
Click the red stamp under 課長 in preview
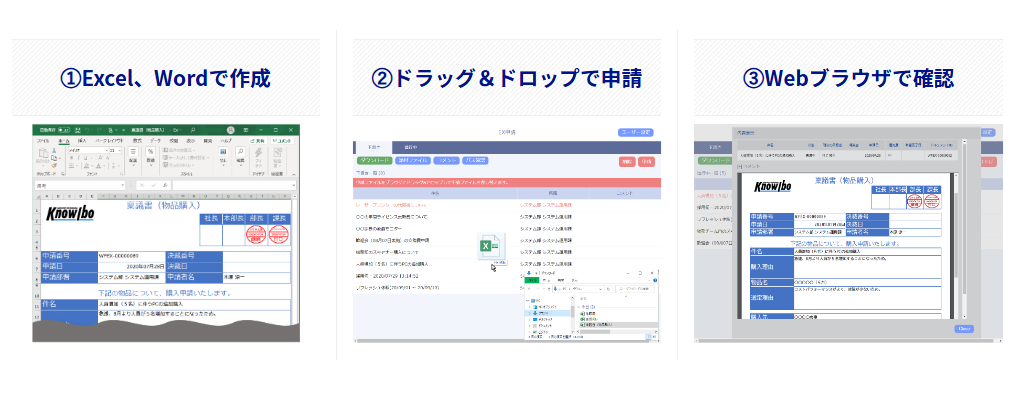(x=931, y=201)
